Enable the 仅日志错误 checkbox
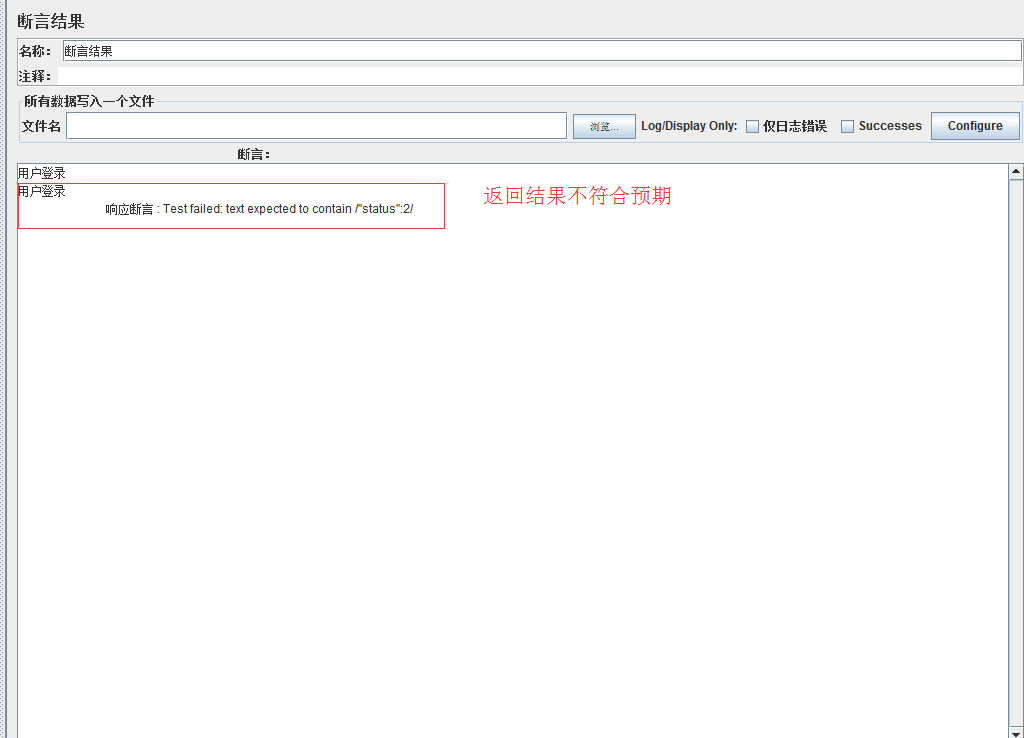The height and width of the screenshot is (738, 1024). pos(752,126)
